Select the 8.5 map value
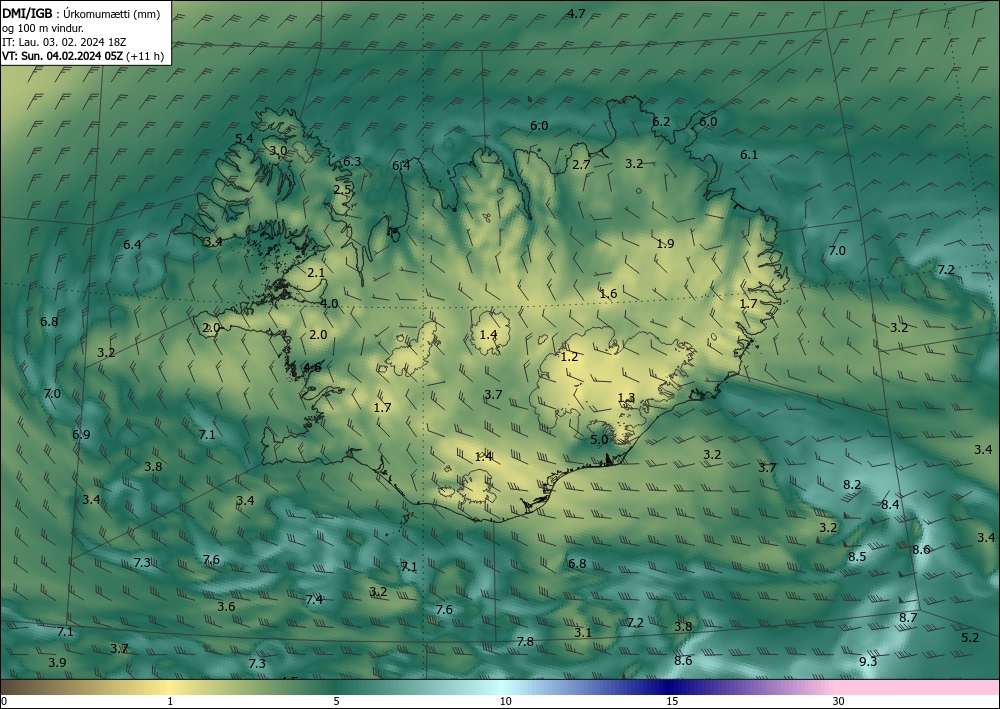 pyautogui.click(x=857, y=557)
